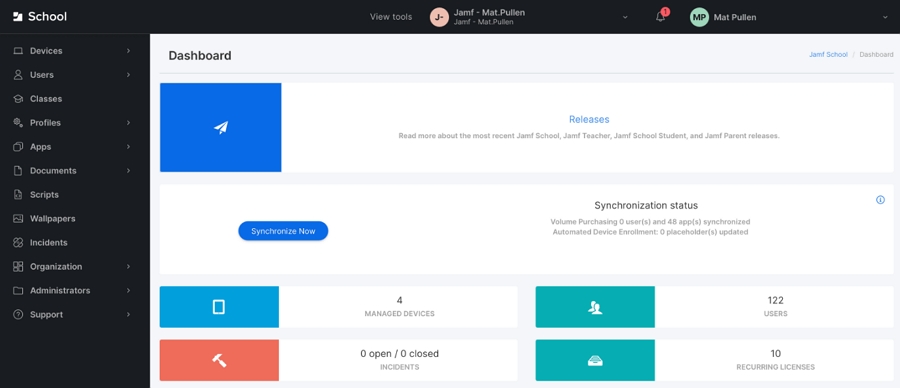Screen dimensions: 900x388
Task: Open Apps in the sidebar
Action: coord(40,147)
